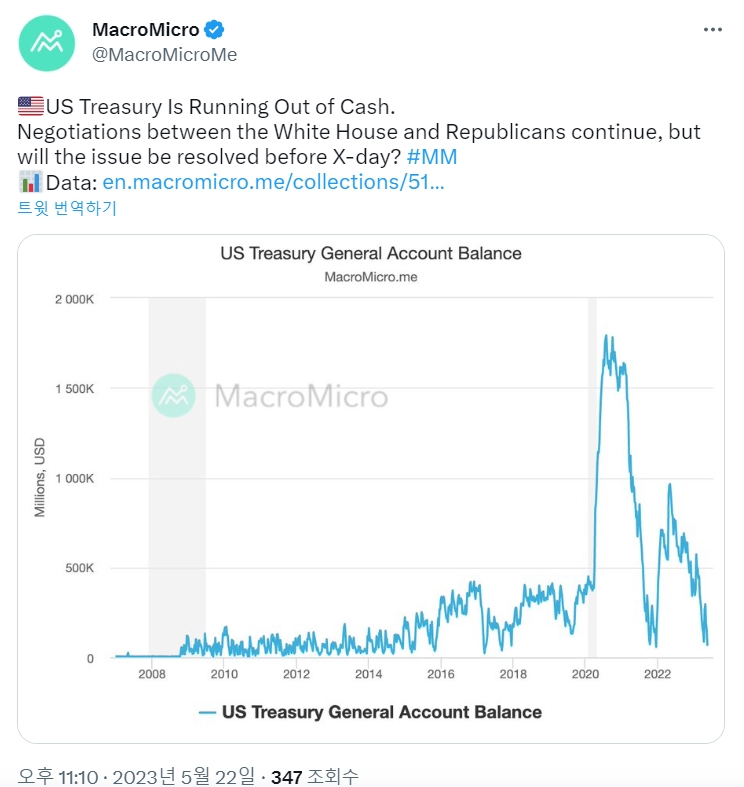Click the MacroMicro.me chart subtitle
The image size is (744, 787).
371,277
